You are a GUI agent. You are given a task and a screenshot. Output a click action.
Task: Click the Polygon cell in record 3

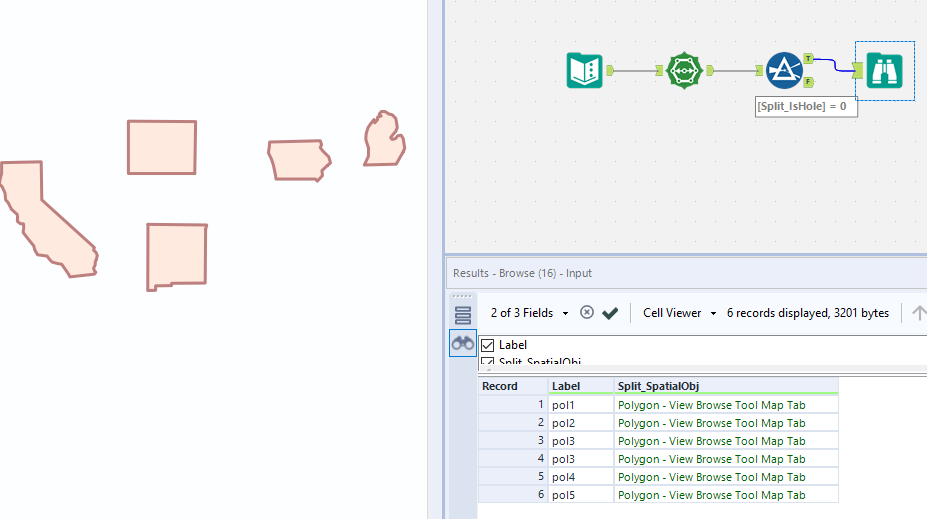tap(726, 441)
